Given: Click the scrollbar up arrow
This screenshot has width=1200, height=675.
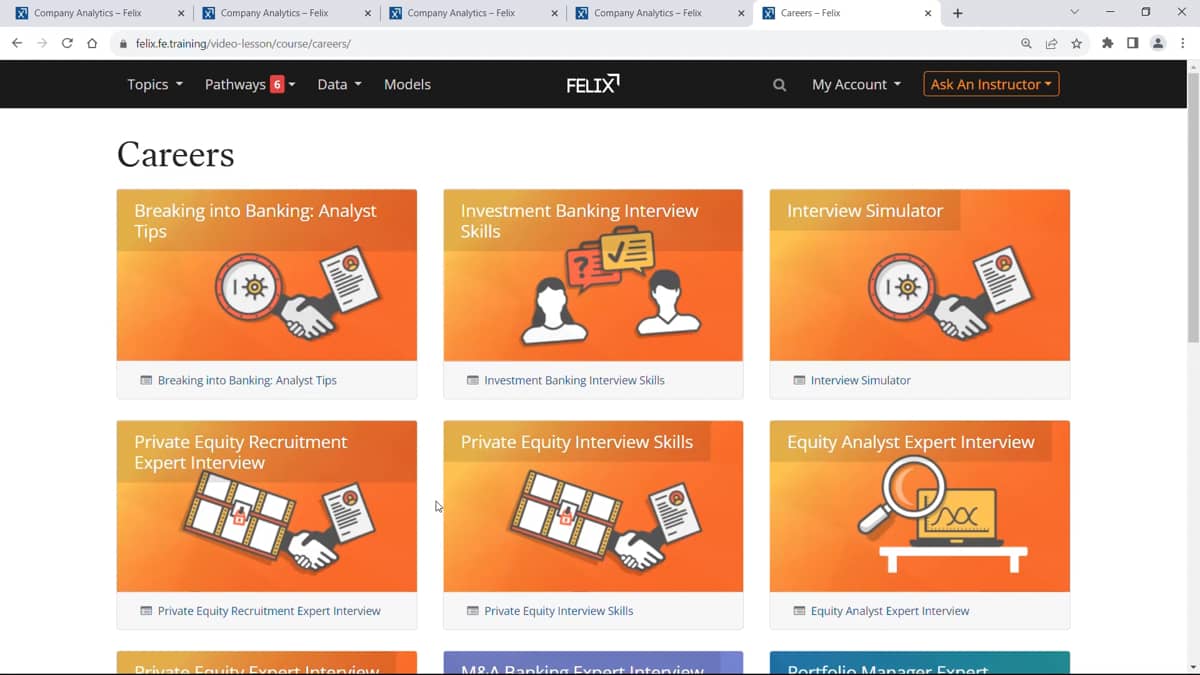Looking at the screenshot, I should click(x=1192, y=67).
